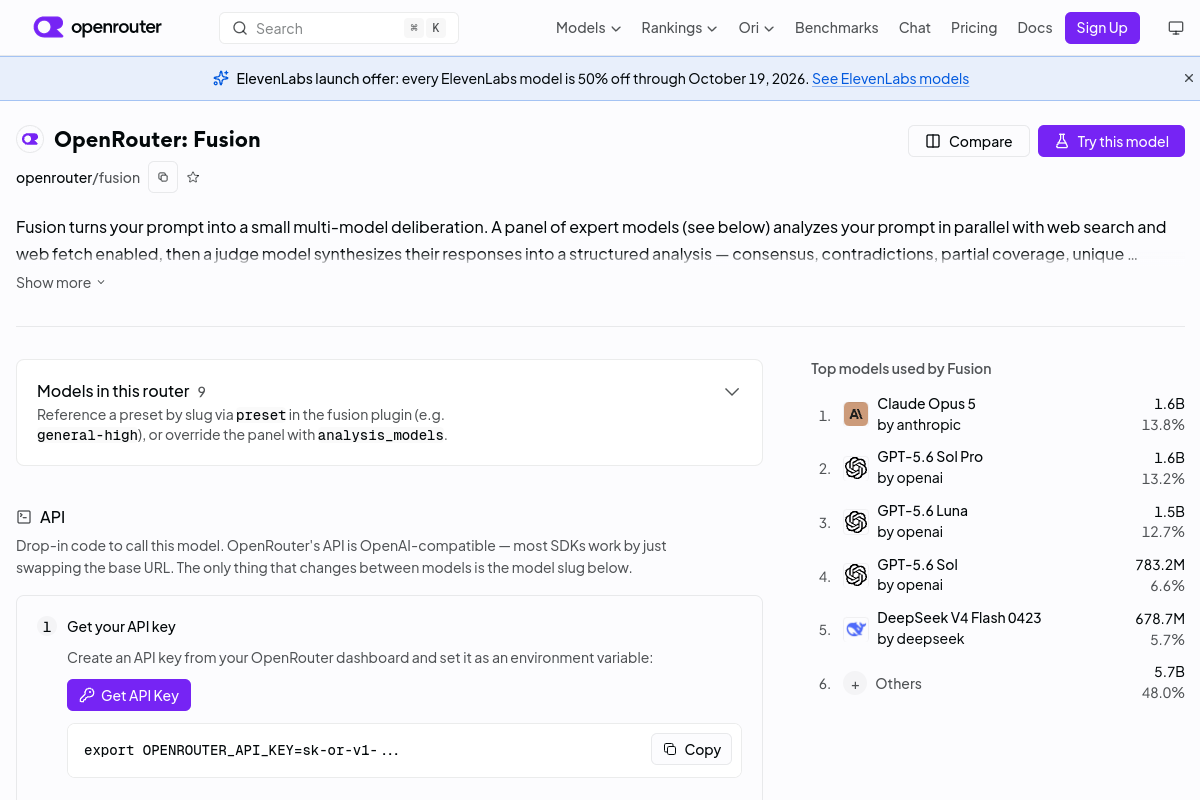This screenshot has height=800, width=1200.
Task: Expand description with Show more
Action: tap(60, 283)
